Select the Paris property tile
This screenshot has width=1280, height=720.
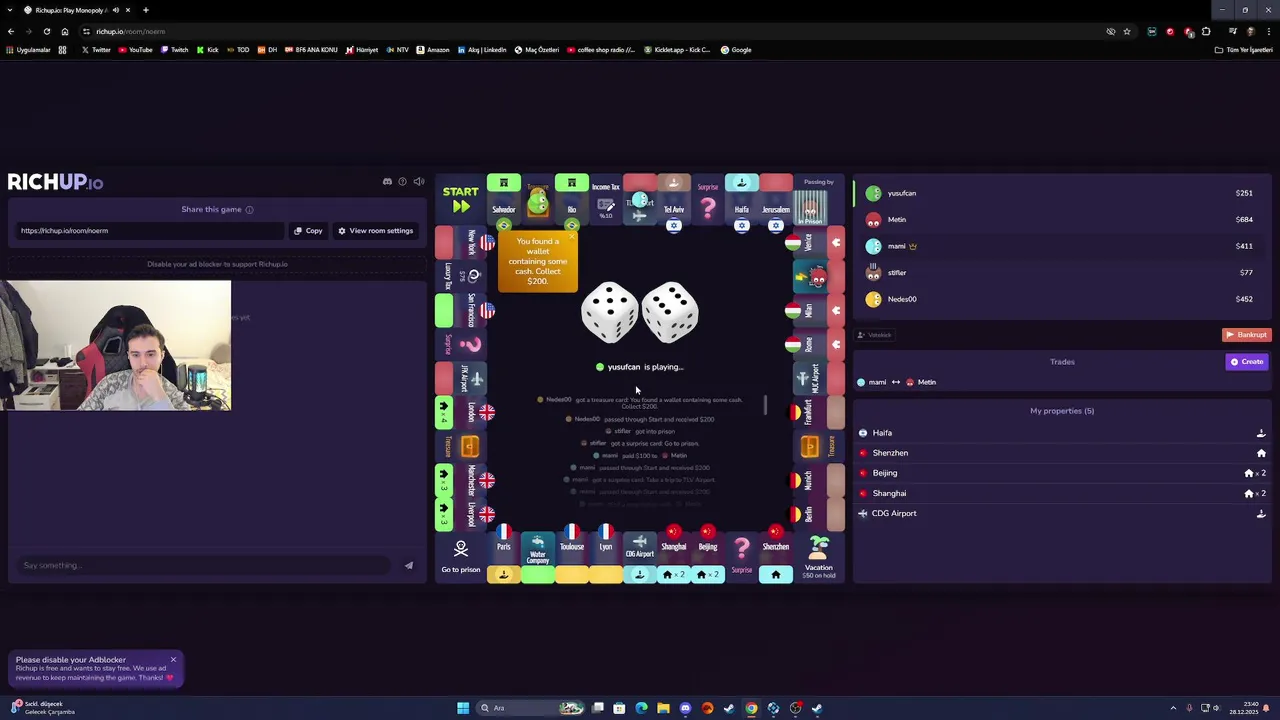(503, 558)
